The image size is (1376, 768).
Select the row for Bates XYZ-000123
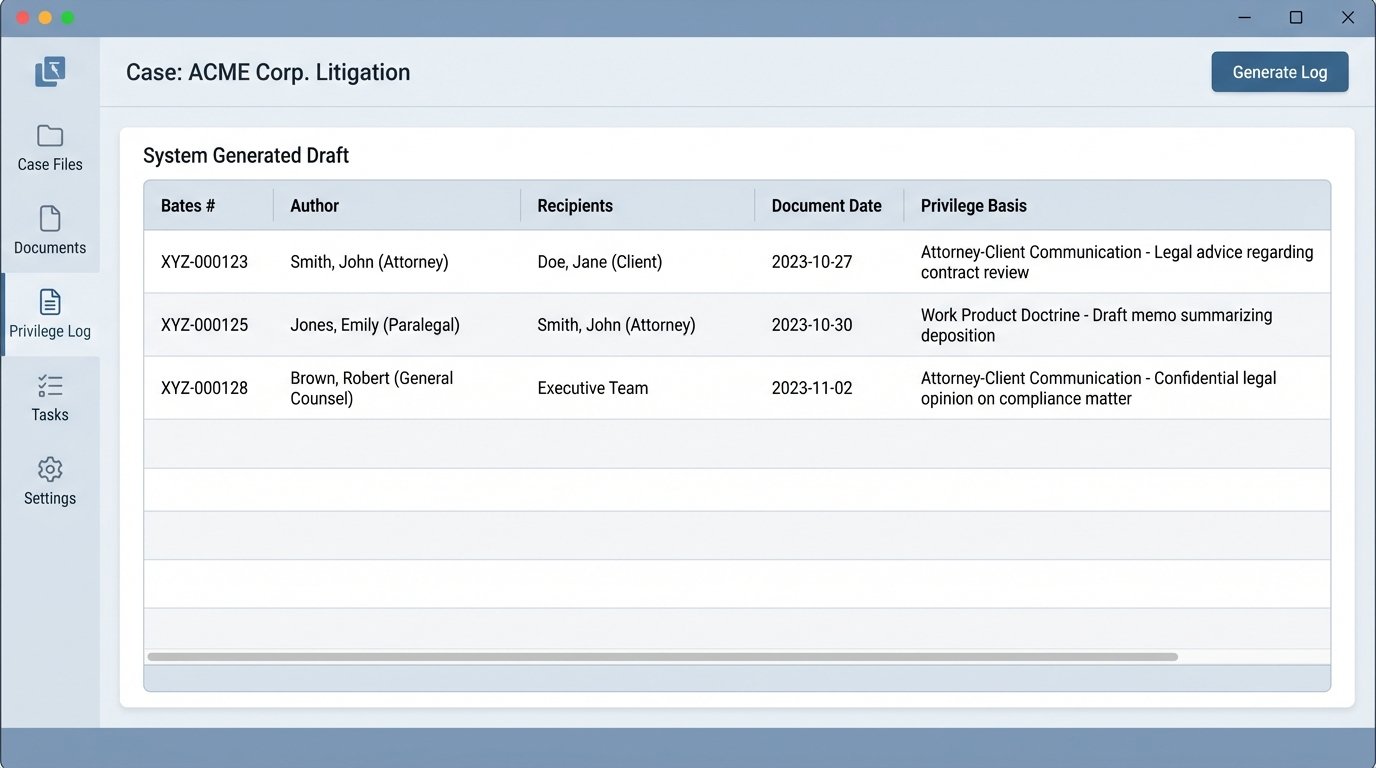[600, 261]
